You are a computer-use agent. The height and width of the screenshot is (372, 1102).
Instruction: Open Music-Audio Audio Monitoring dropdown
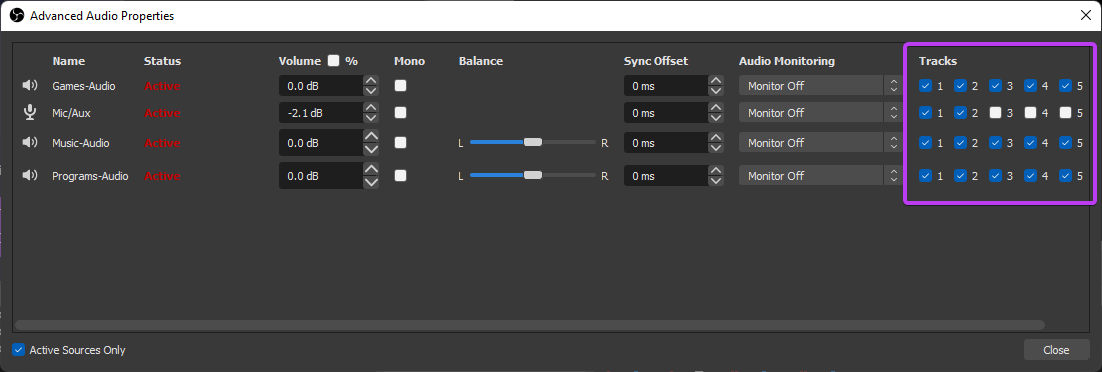pos(820,143)
